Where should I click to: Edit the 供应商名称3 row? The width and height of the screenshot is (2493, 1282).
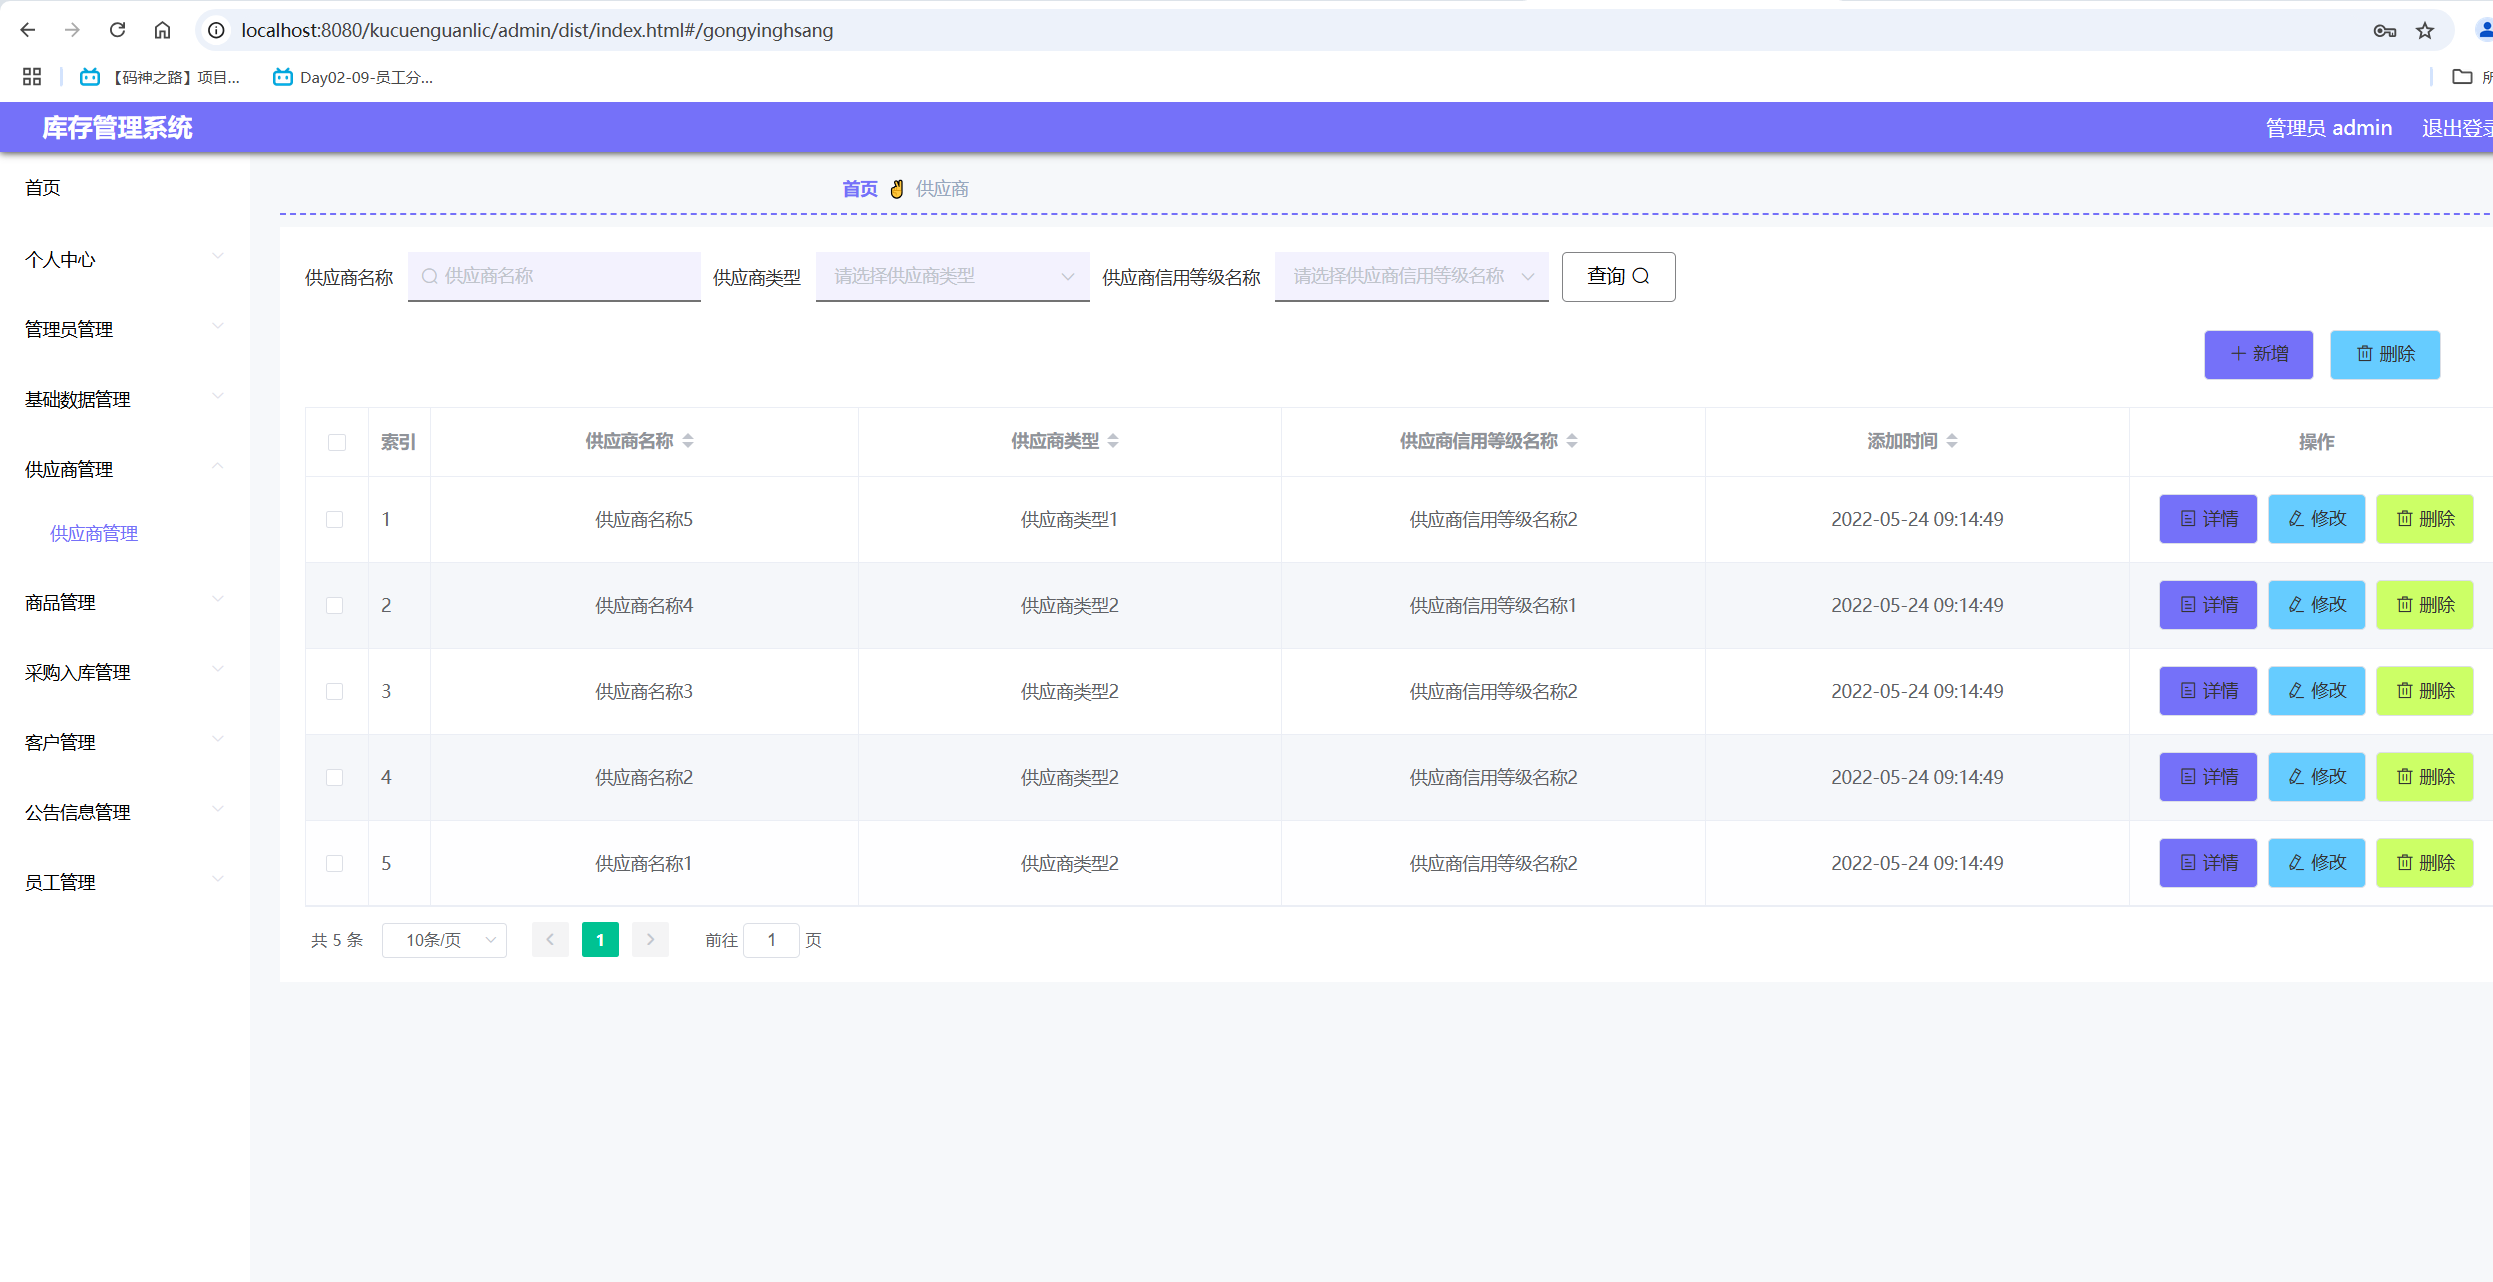(2316, 691)
